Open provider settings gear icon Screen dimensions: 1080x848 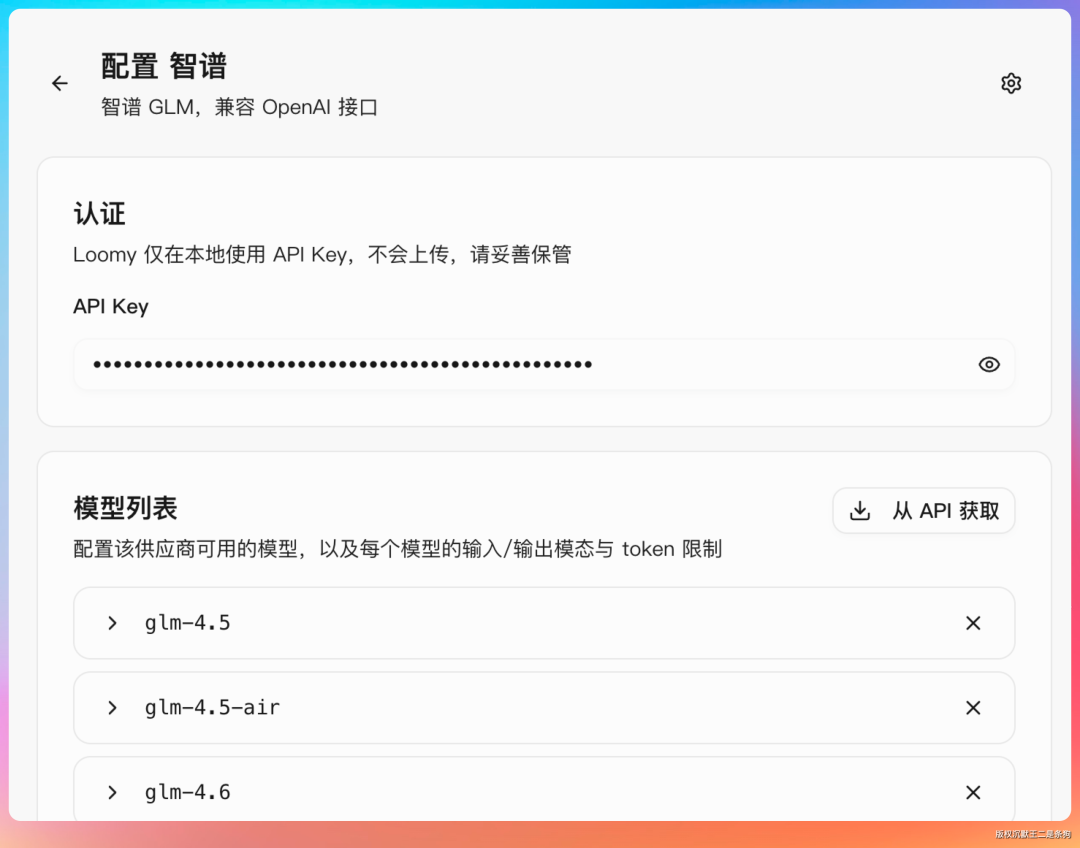click(1010, 83)
